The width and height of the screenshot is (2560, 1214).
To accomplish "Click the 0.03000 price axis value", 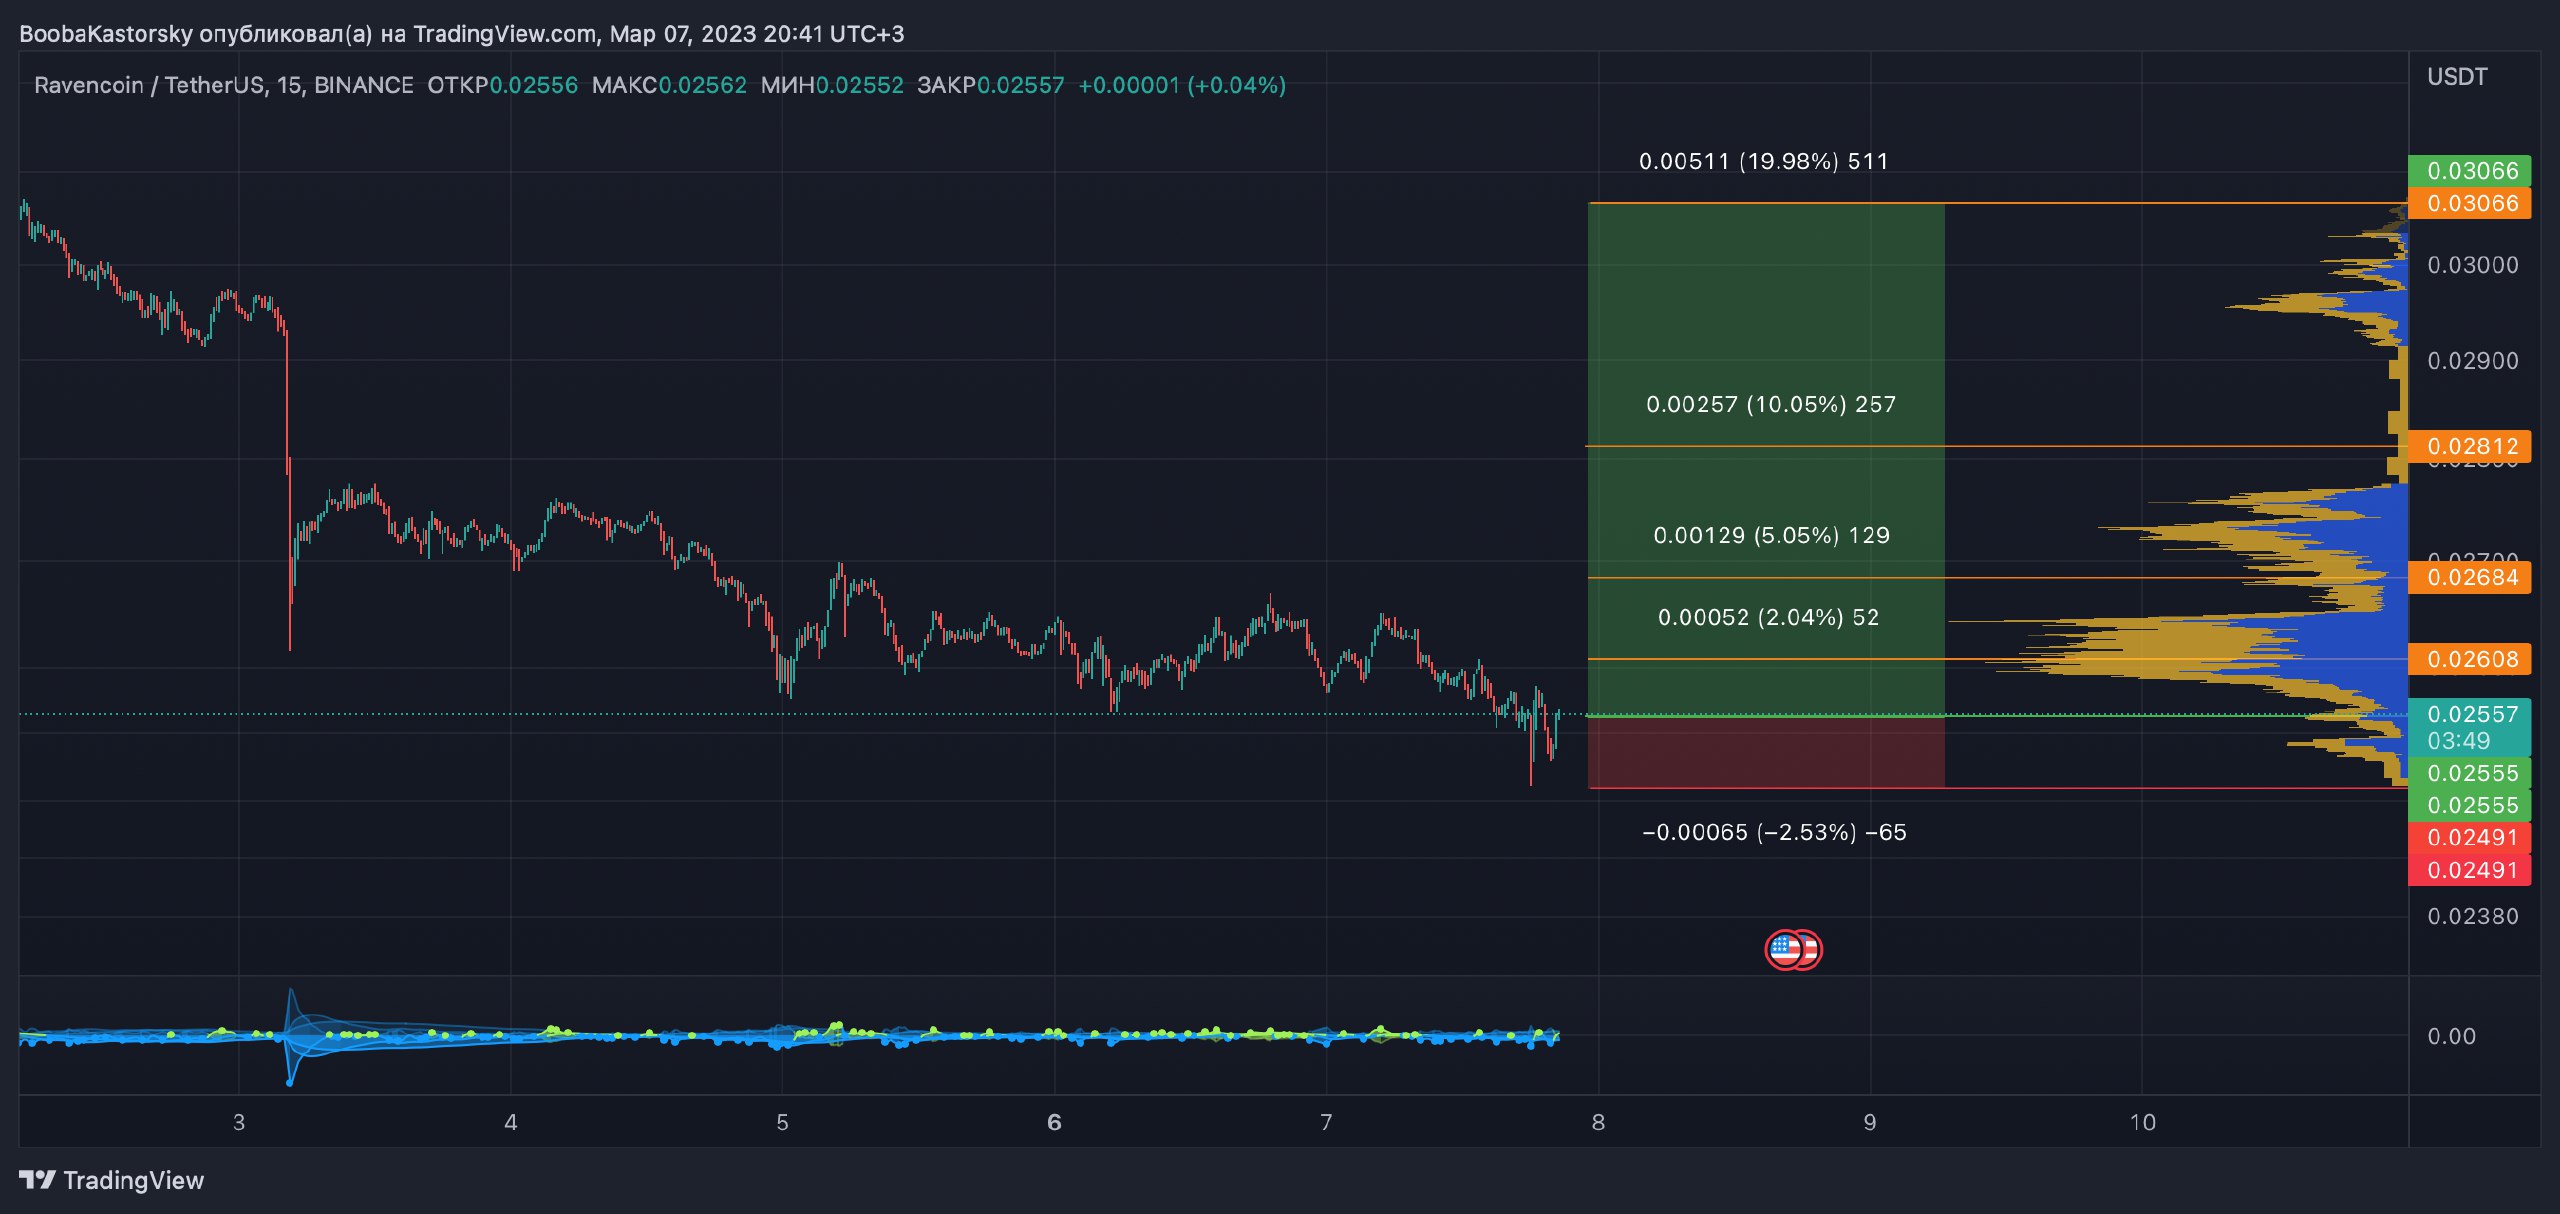I will (2473, 265).
